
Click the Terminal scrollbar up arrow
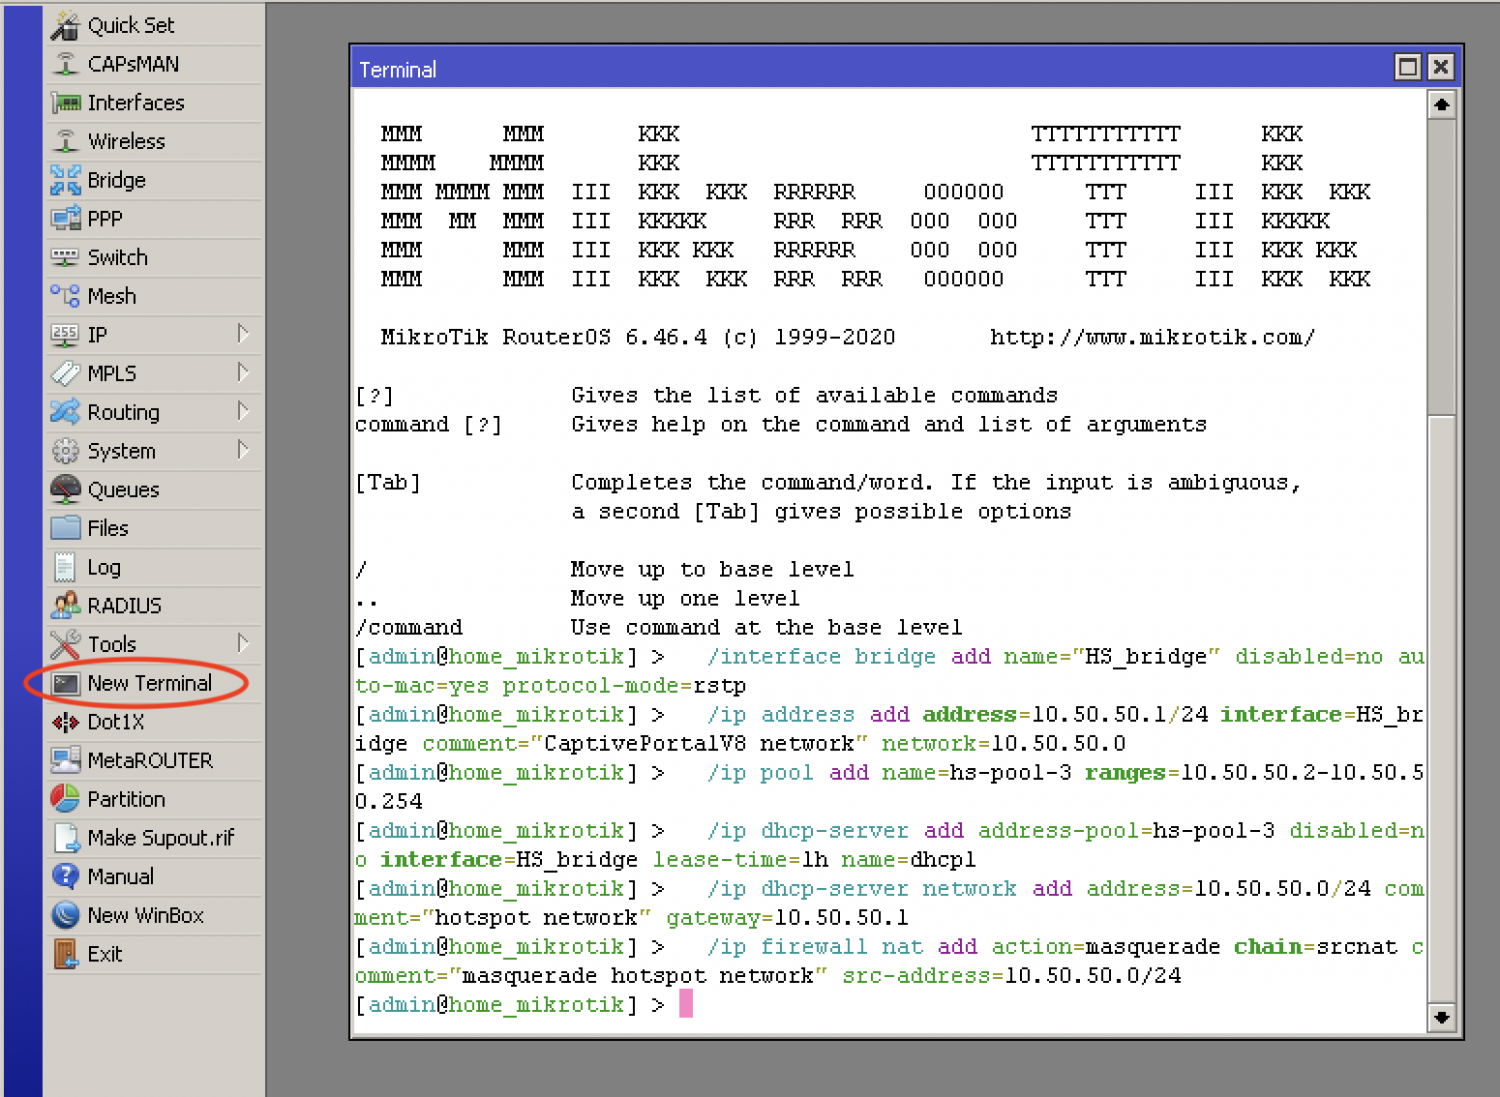pyautogui.click(x=1441, y=104)
